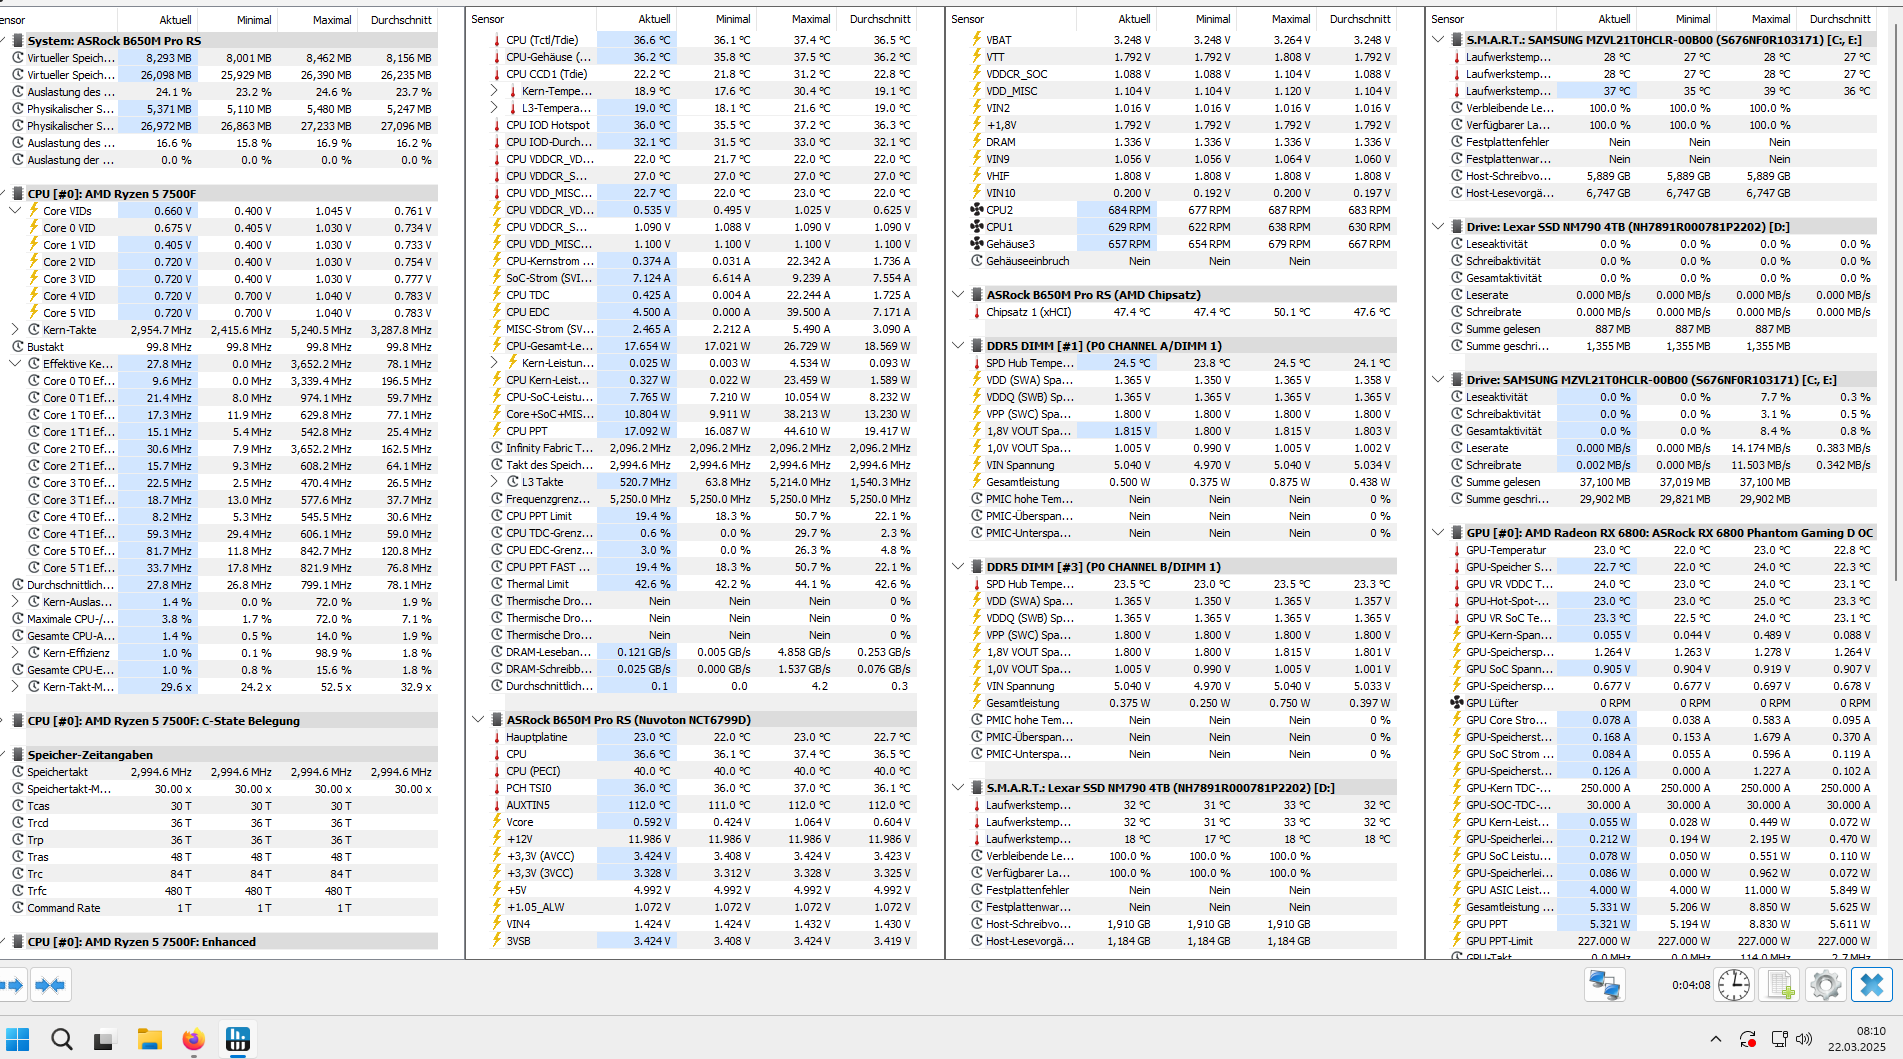Expand the L3 Takte row

pyautogui.click(x=495, y=482)
